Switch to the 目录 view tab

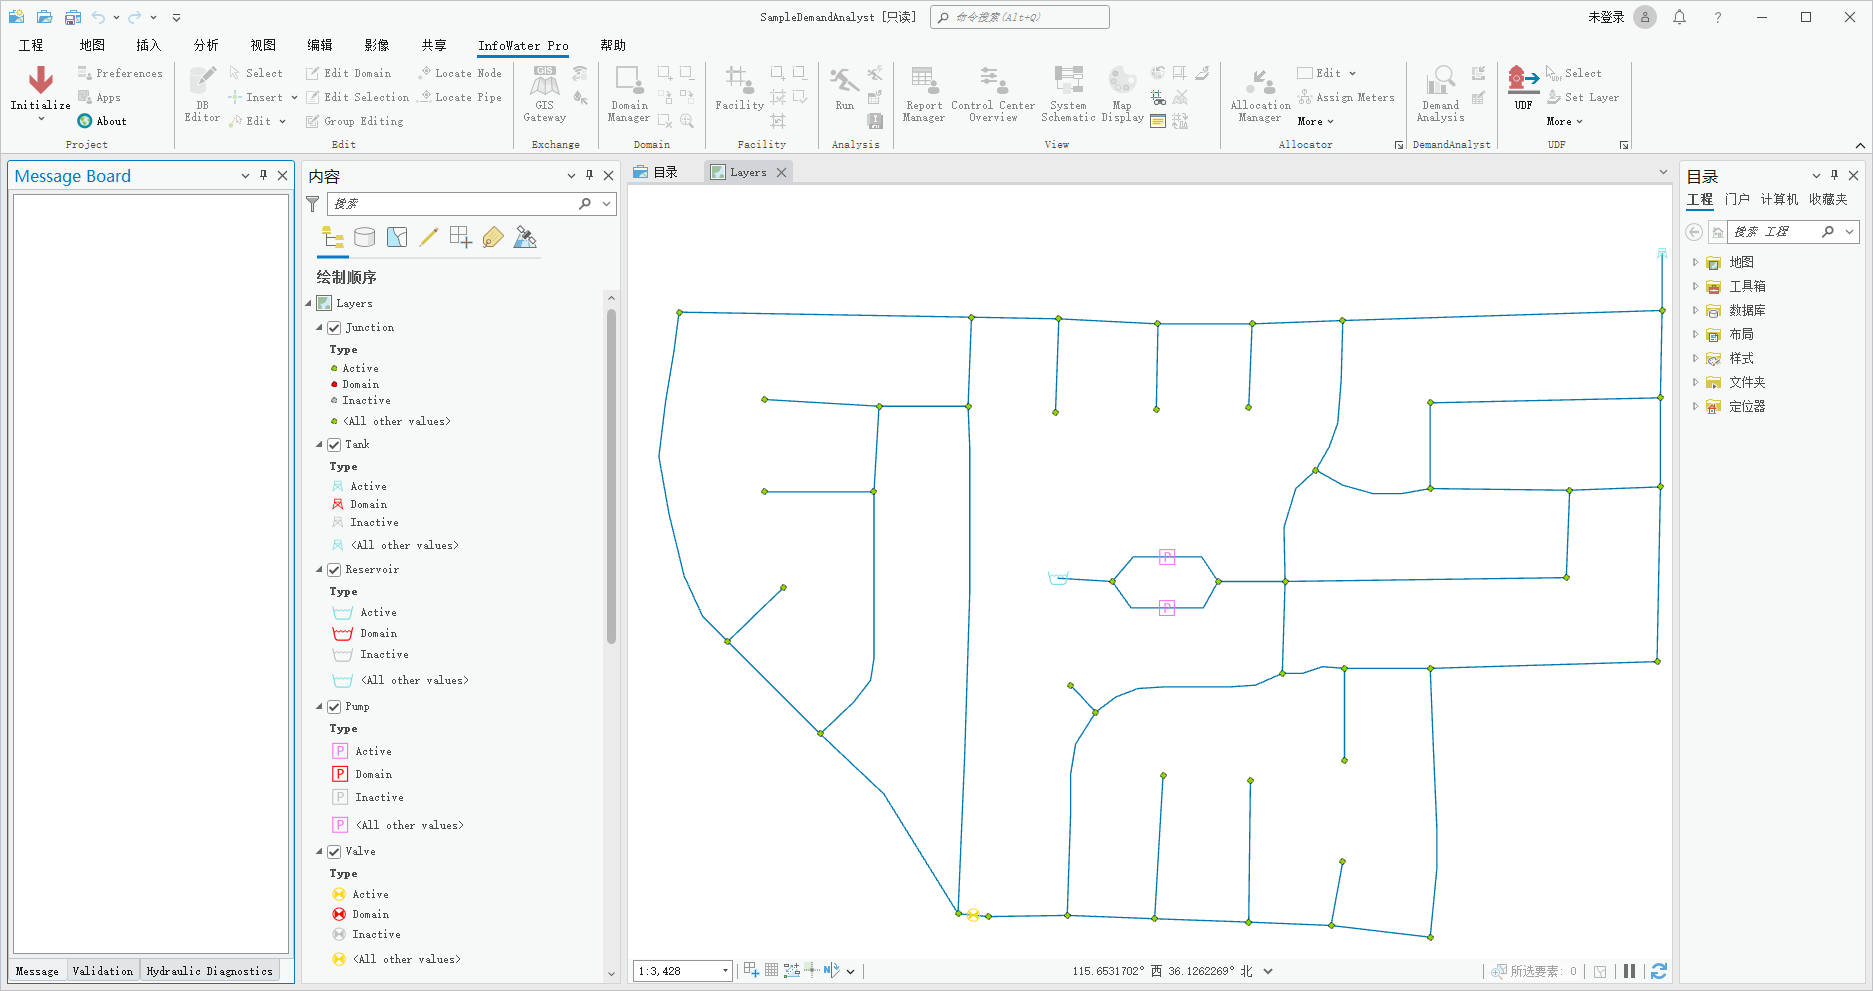[656, 172]
